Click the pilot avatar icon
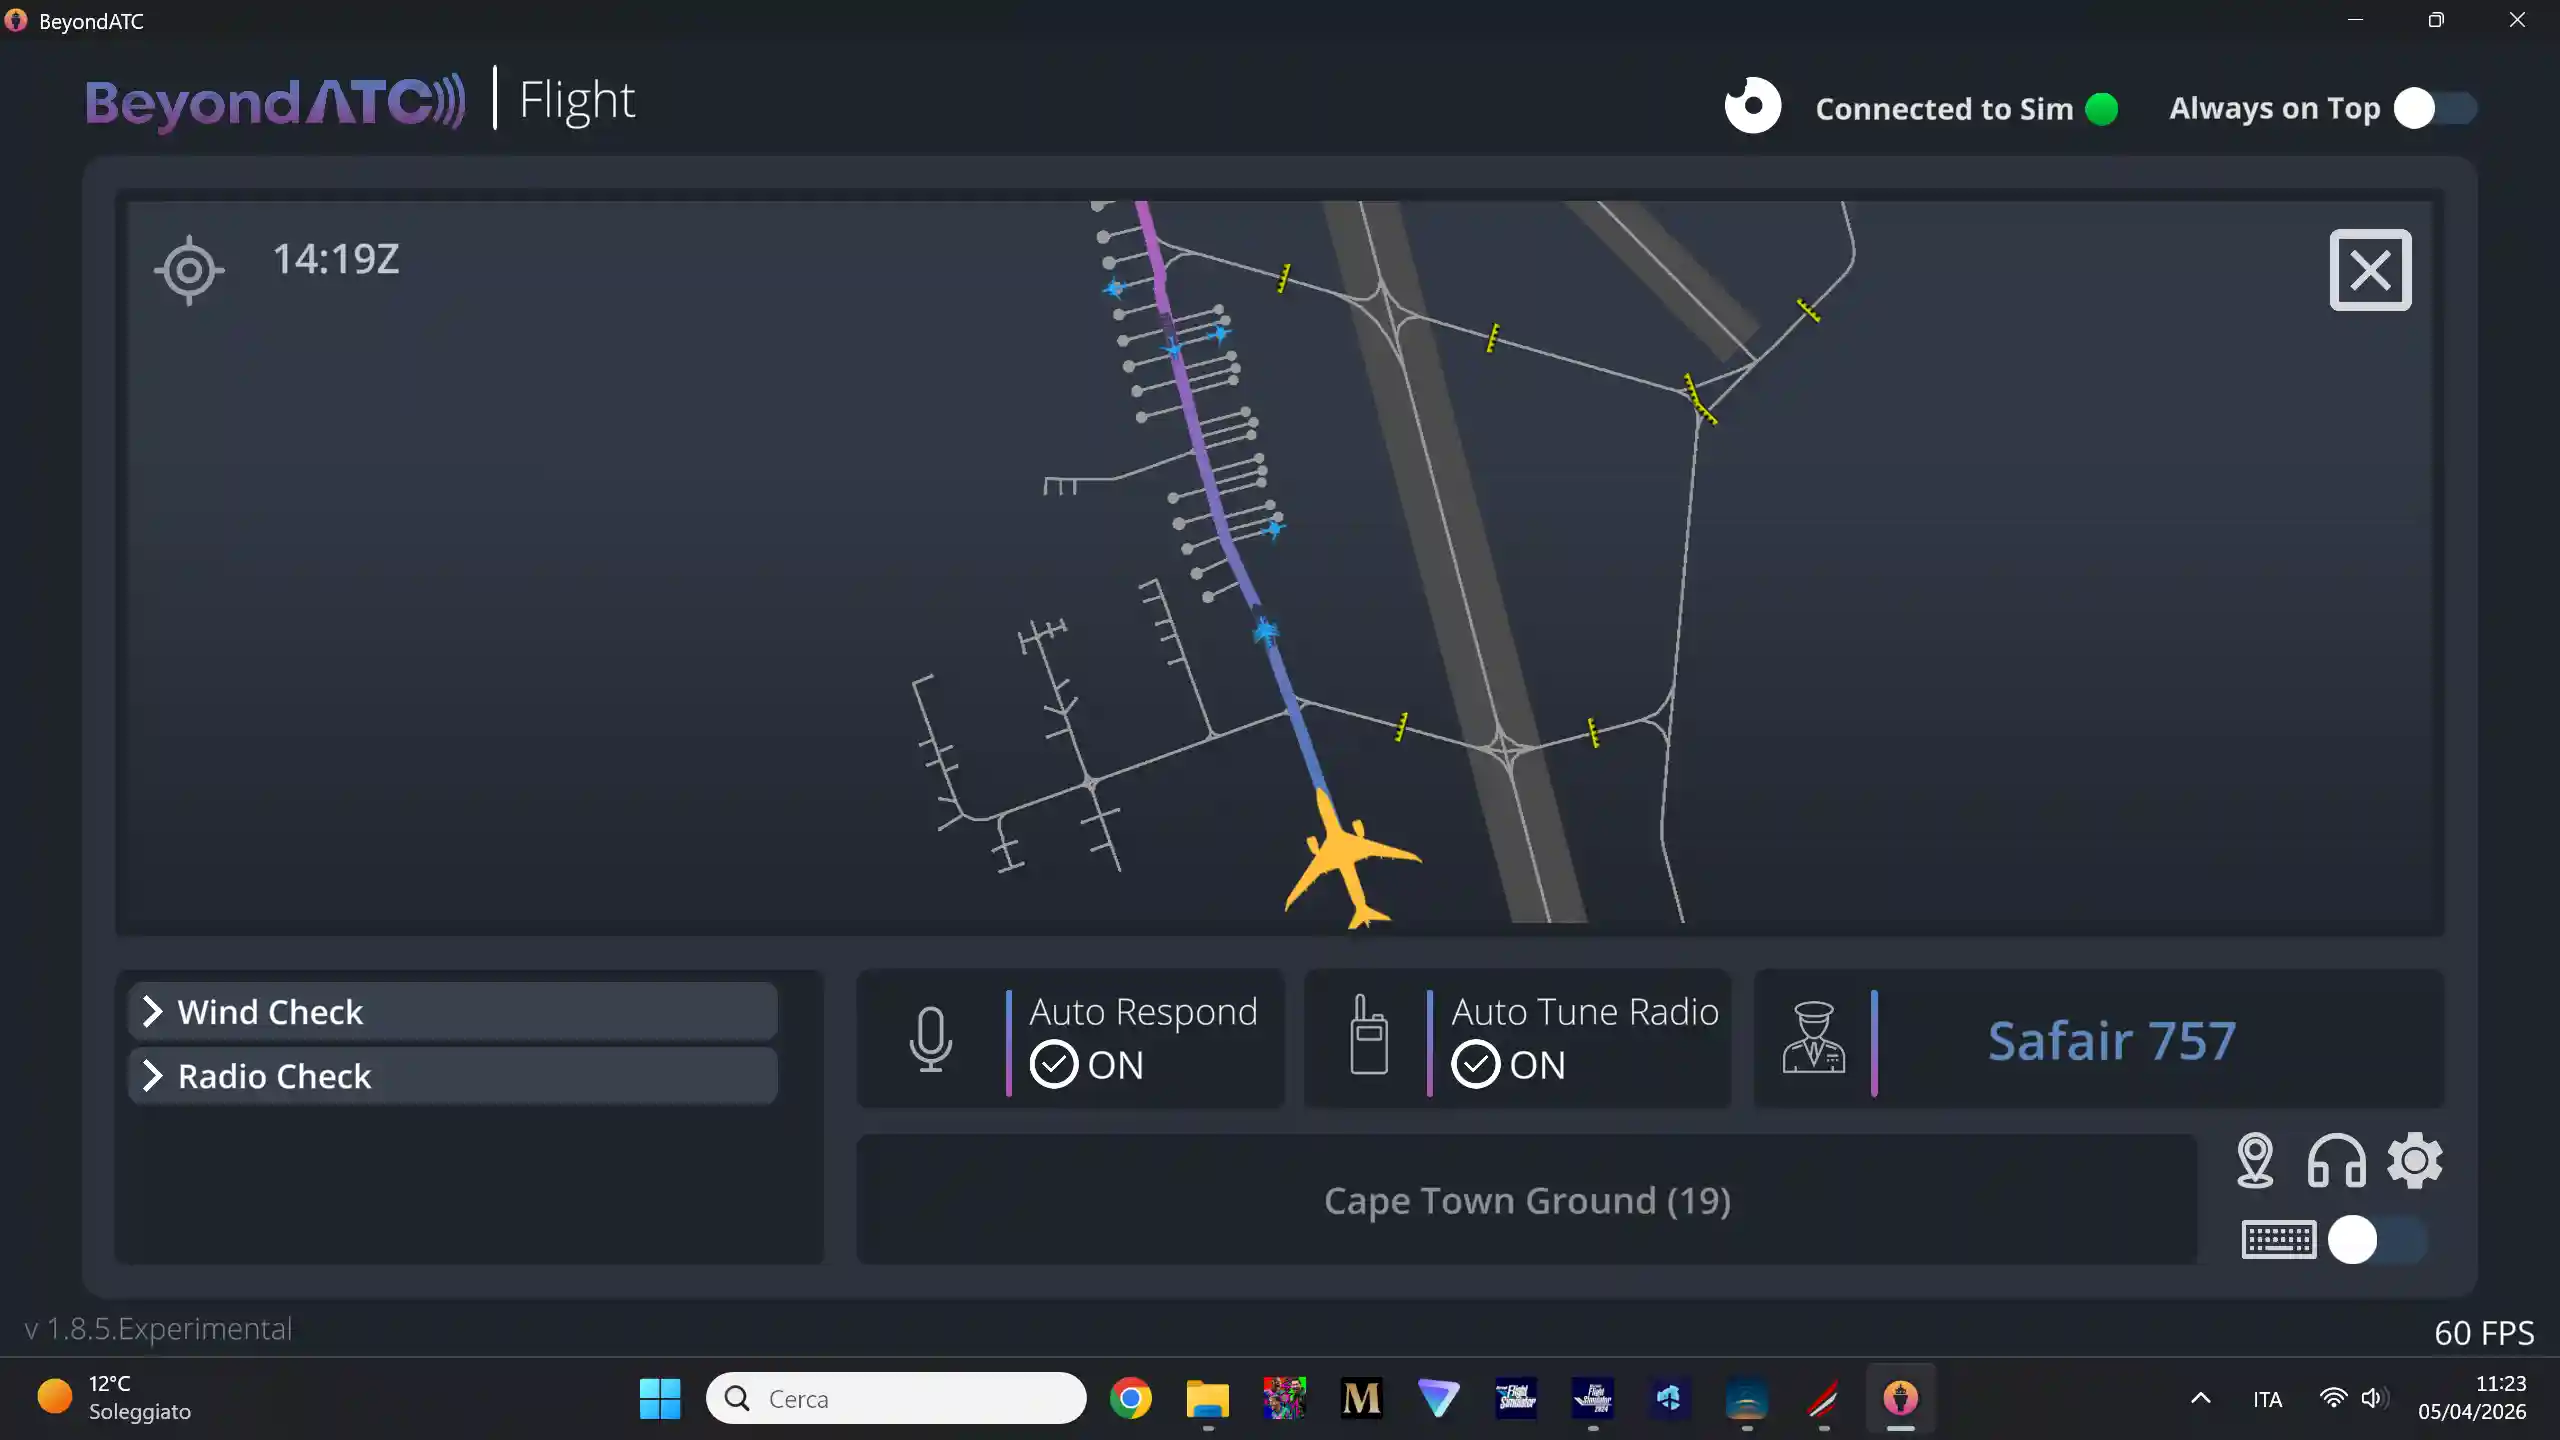 [1813, 1038]
